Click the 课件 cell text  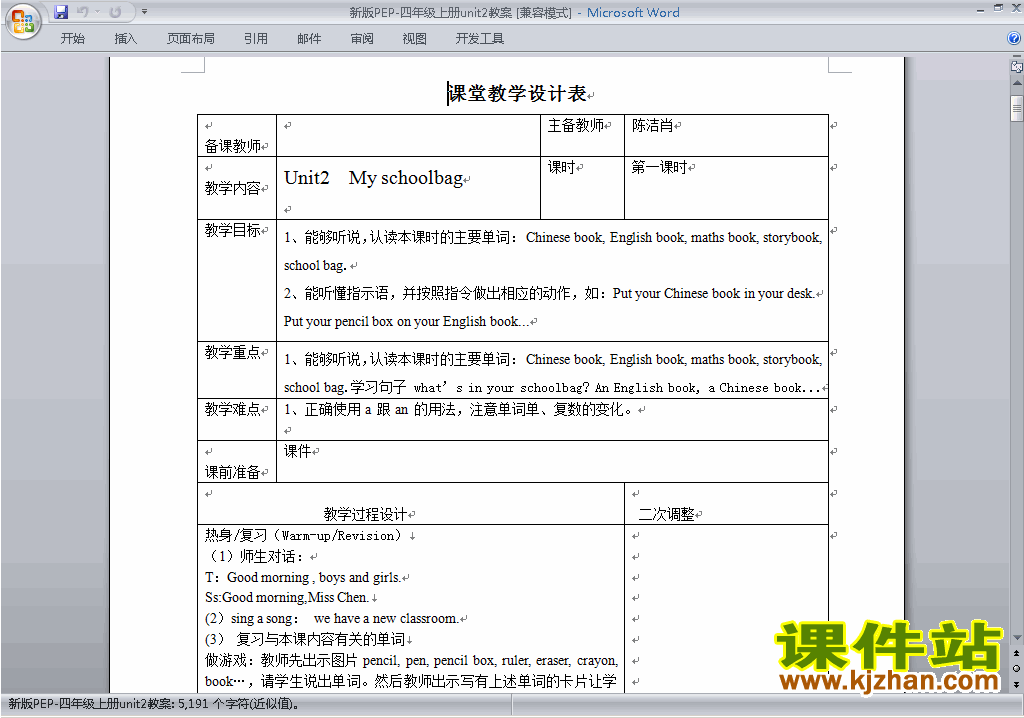tap(298, 451)
